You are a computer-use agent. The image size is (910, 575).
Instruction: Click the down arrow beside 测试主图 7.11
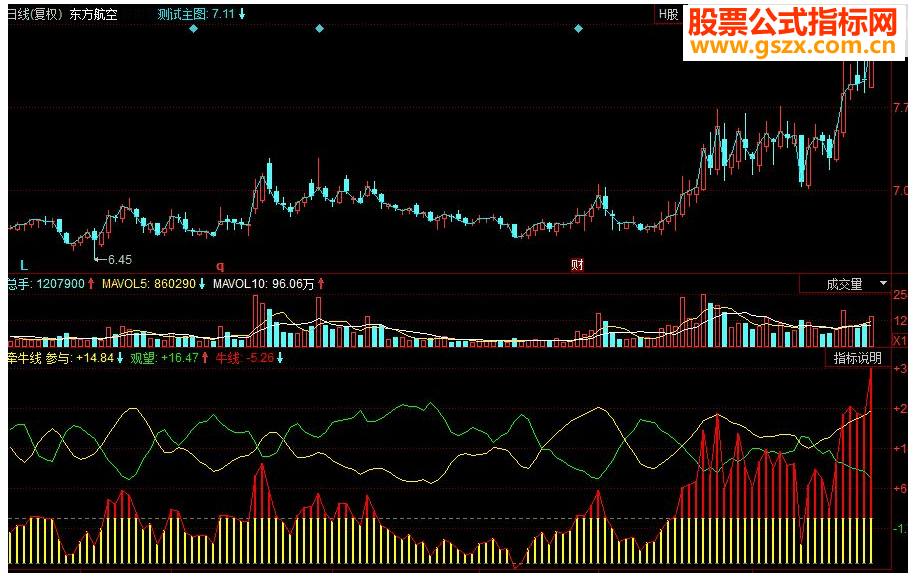(242, 14)
